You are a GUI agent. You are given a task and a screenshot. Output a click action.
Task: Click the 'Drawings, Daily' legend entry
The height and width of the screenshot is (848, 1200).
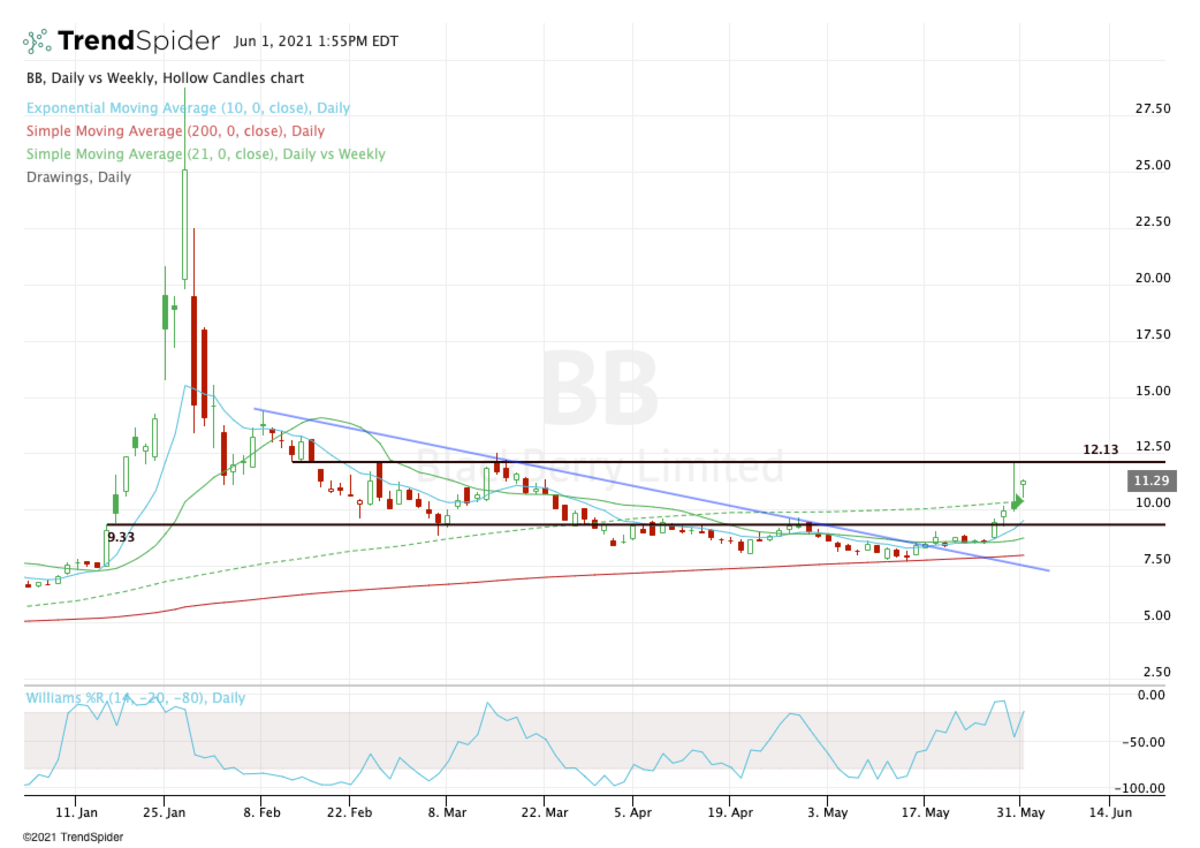[x=78, y=177]
